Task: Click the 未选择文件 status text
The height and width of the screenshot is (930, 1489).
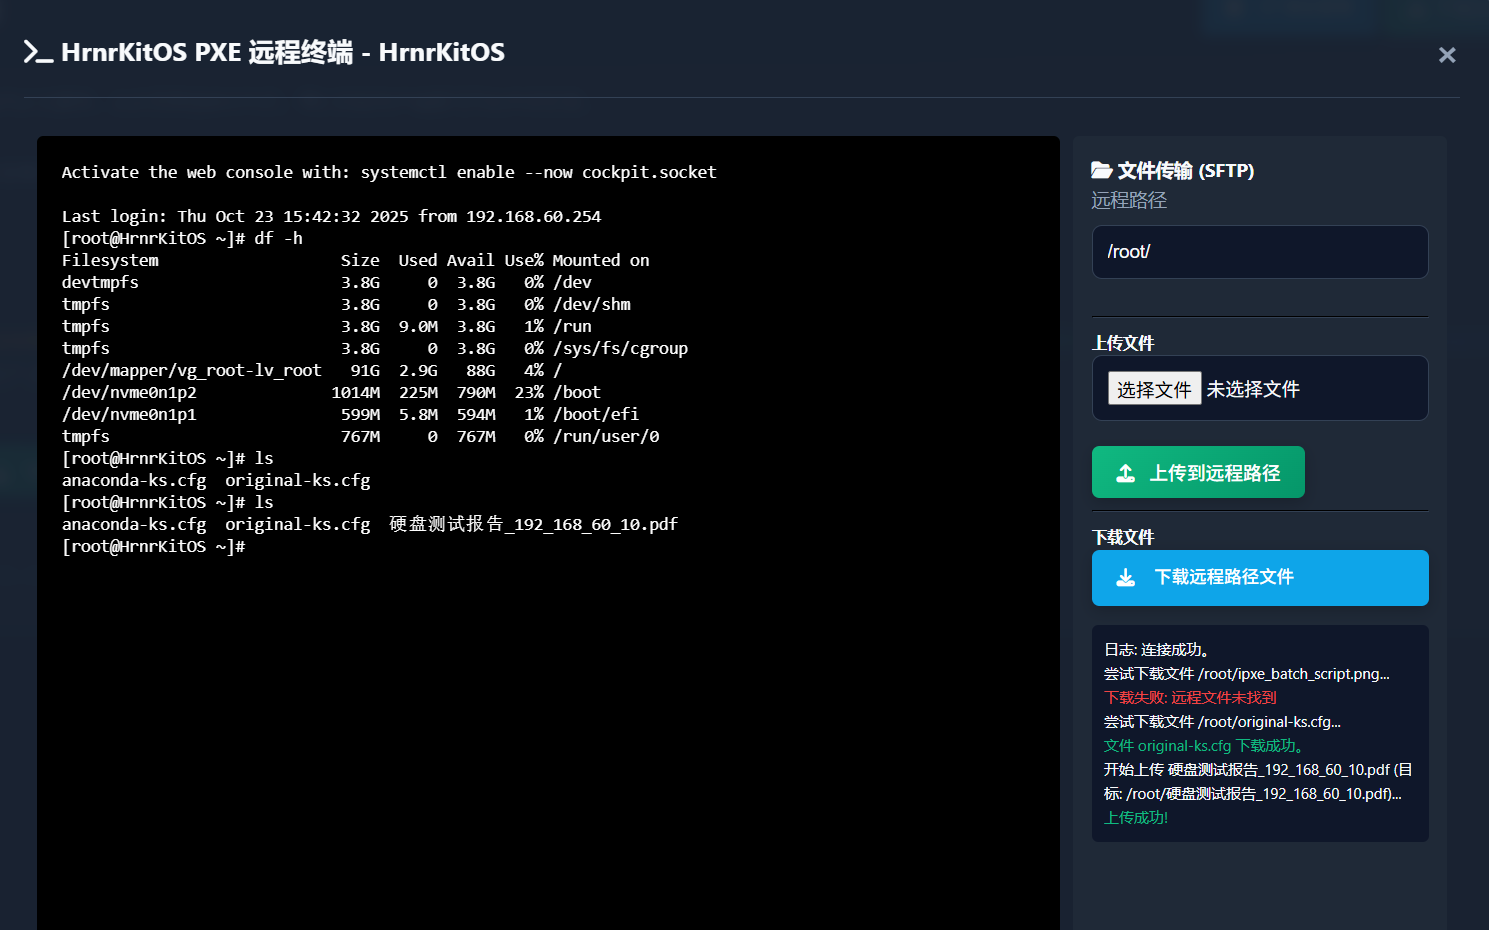Action: (x=1252, y=389)
